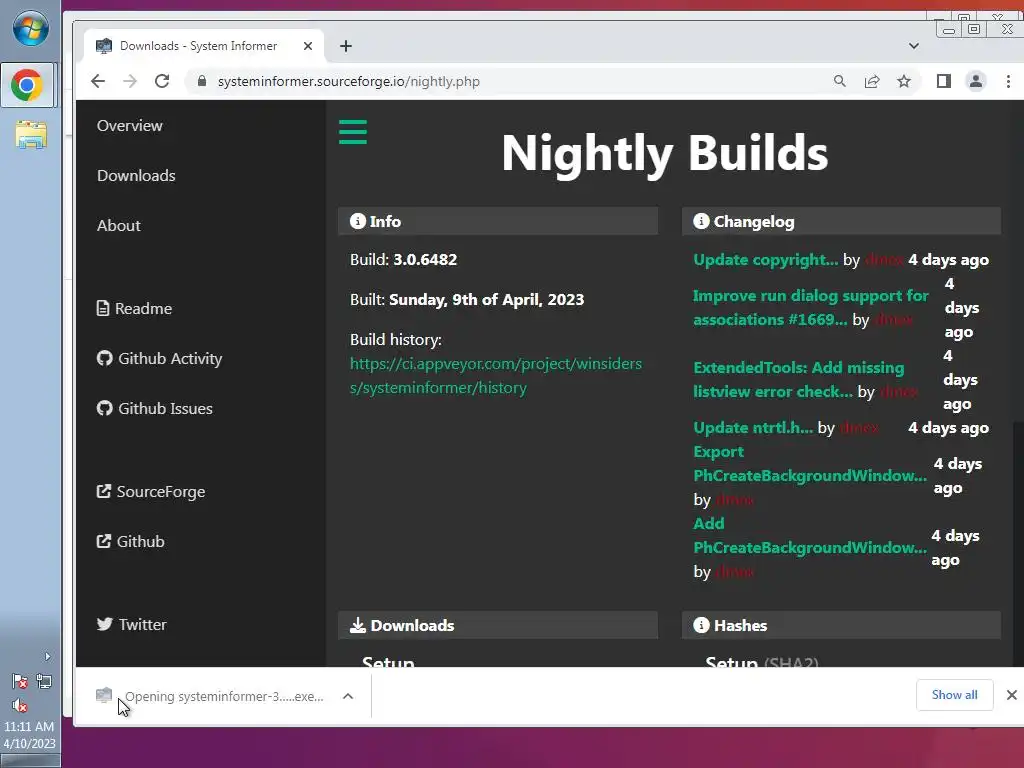Open the Chrome profile avatar icon
The image size is (1024, 768).
click(x=976, y=81)
